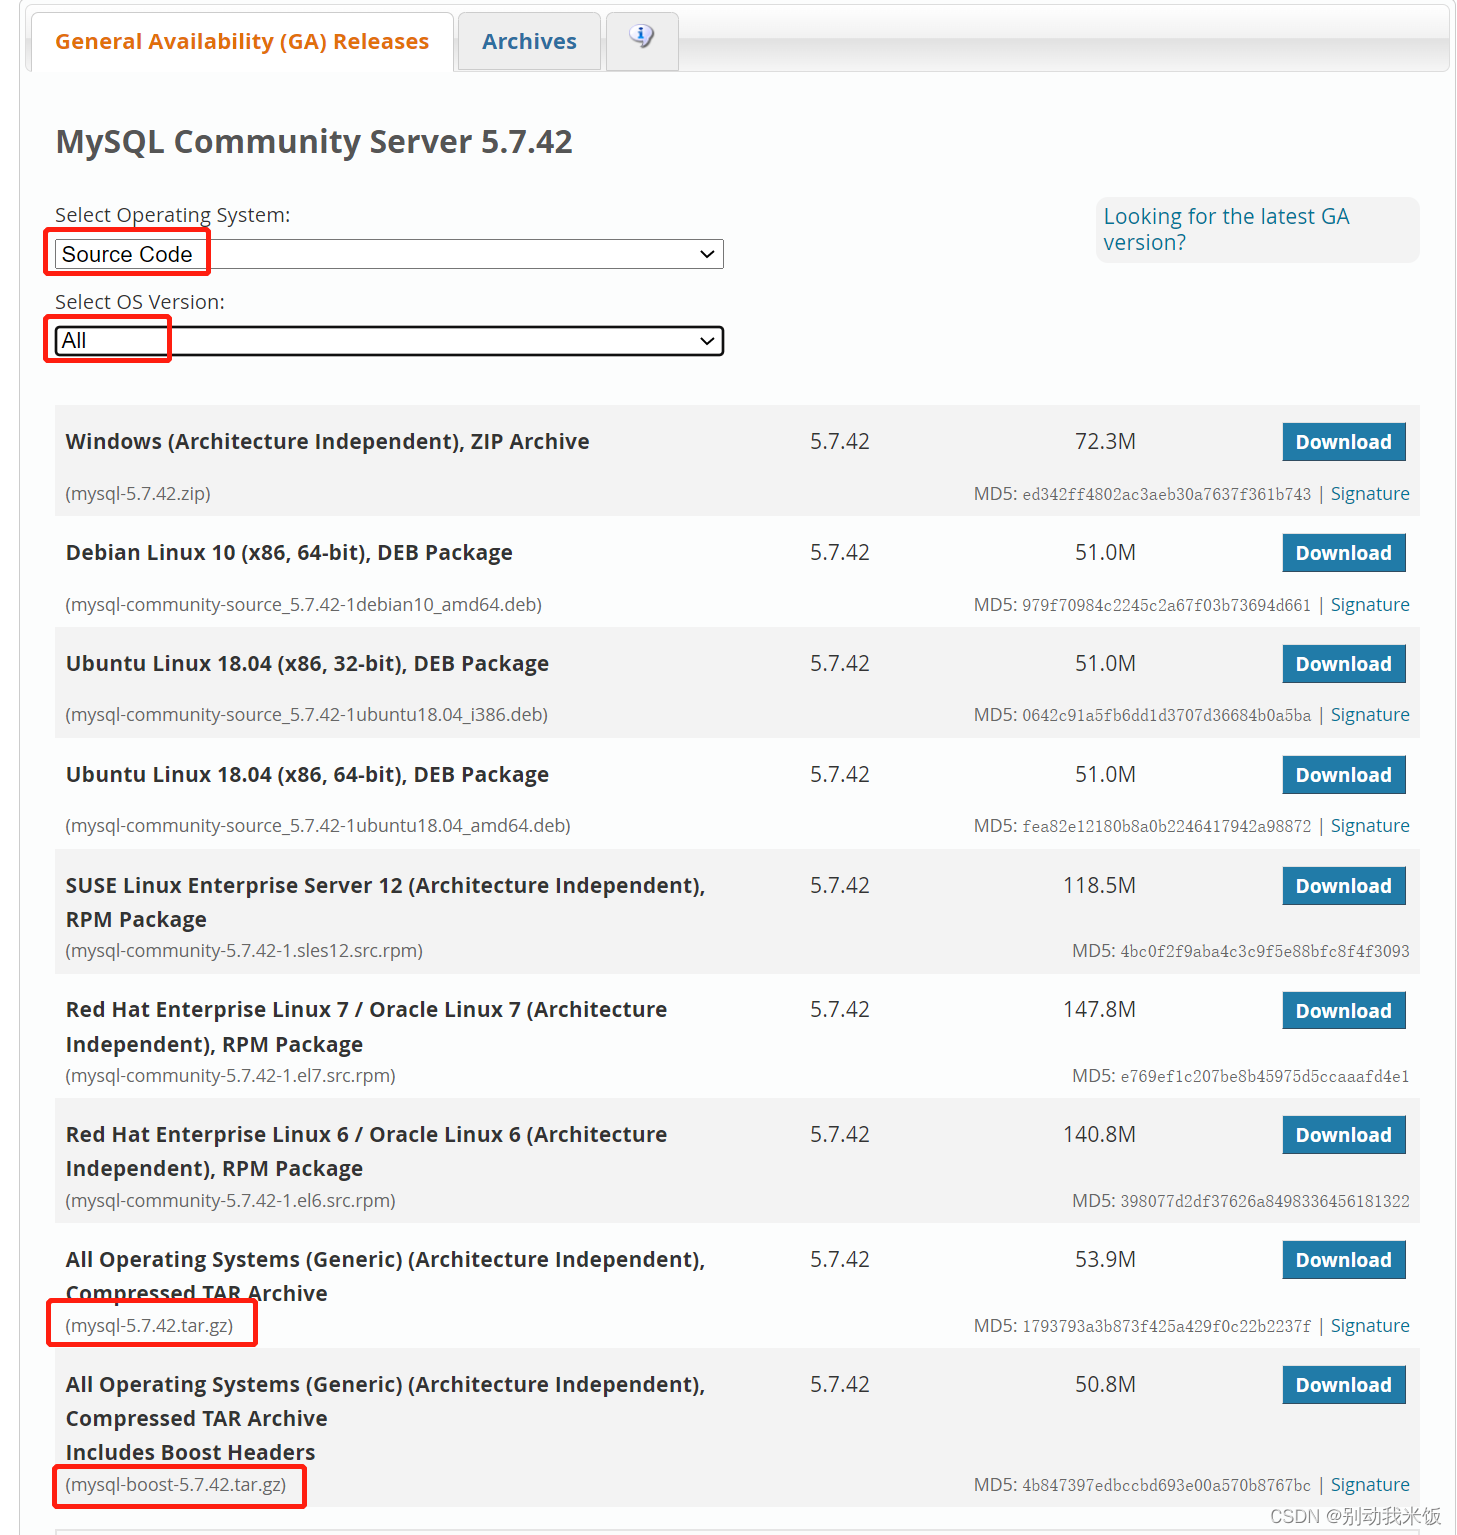Image resolution: width=1457 pixels, height=1535 pixels.
Task: Download the mysql-5.7.42.tar.gz generic archive
Action: click(x=1343, y=1259)
